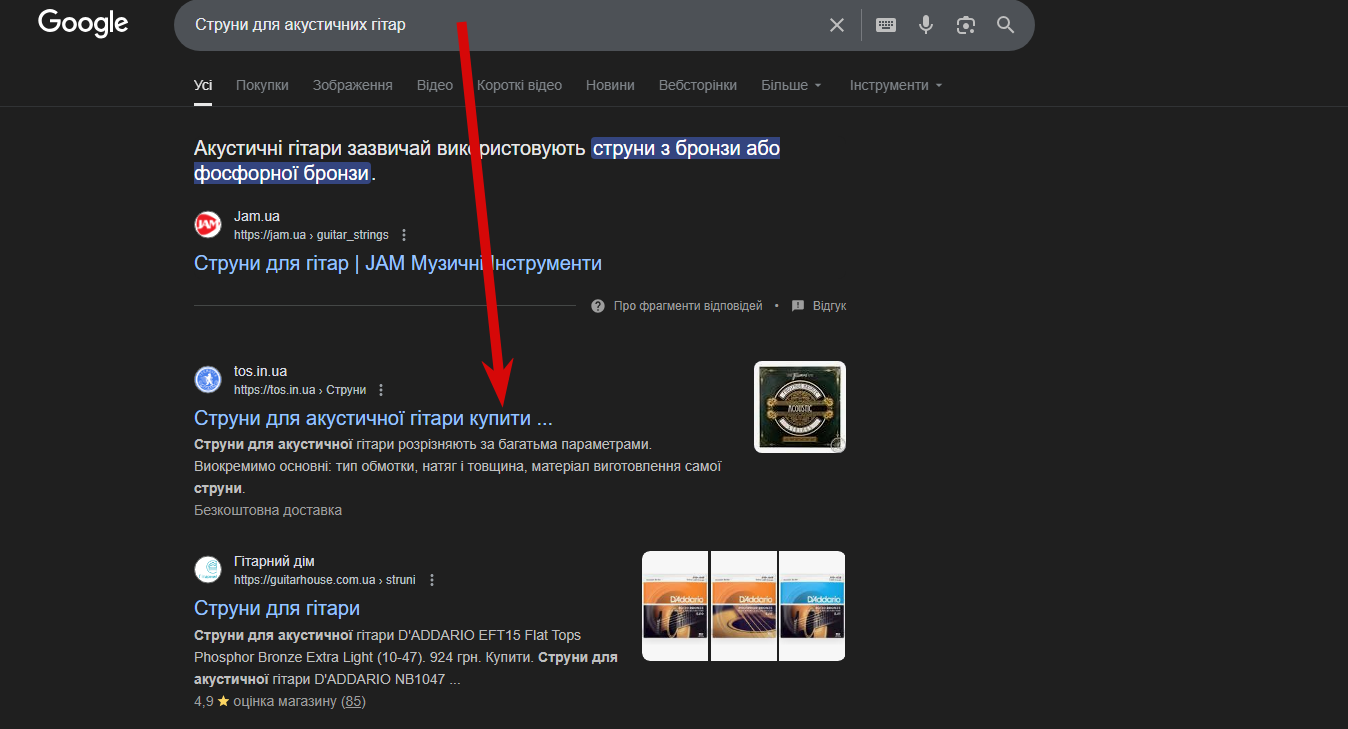This screenshot has width=1348, height=729.
Task: Click highlighted 'струни з бронзи або' snippet text
Action: tap(686, 149)
